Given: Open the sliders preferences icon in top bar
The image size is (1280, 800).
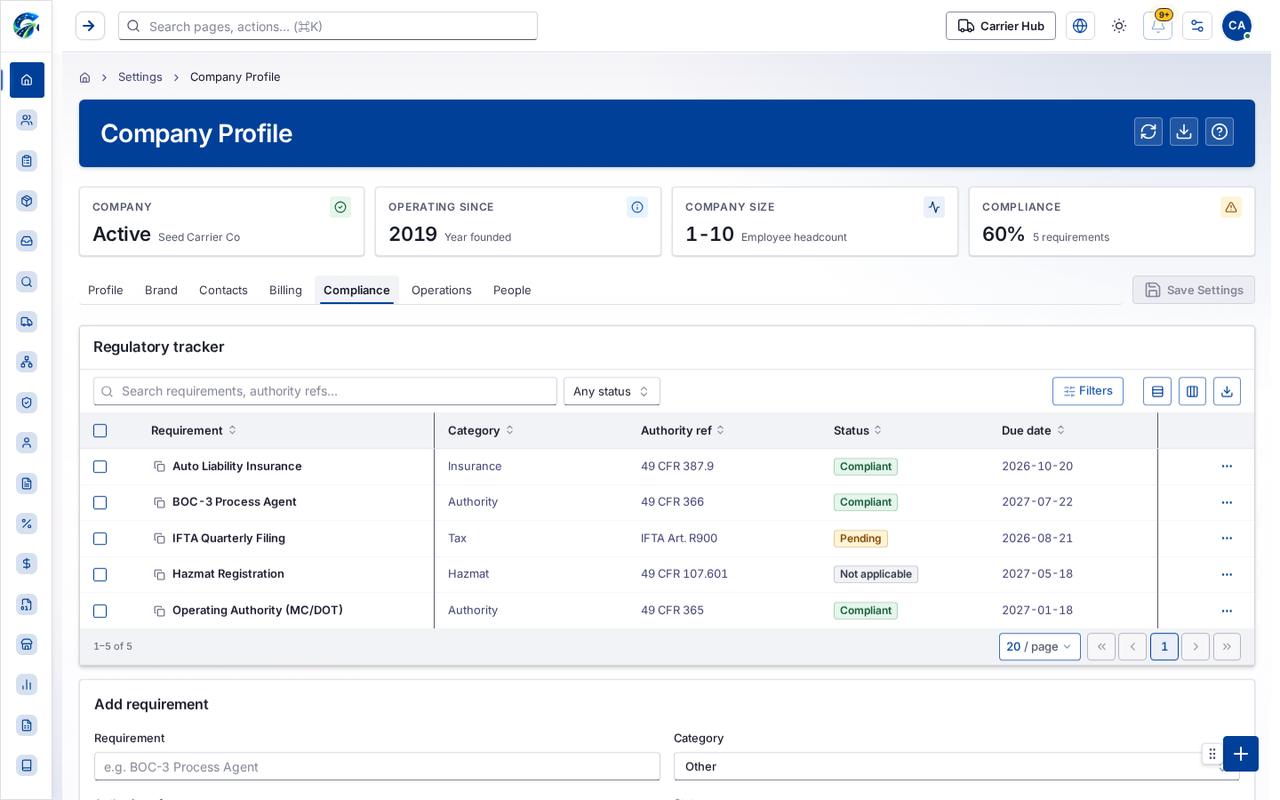Looking at the screenshot, I should coord(1197,26).
